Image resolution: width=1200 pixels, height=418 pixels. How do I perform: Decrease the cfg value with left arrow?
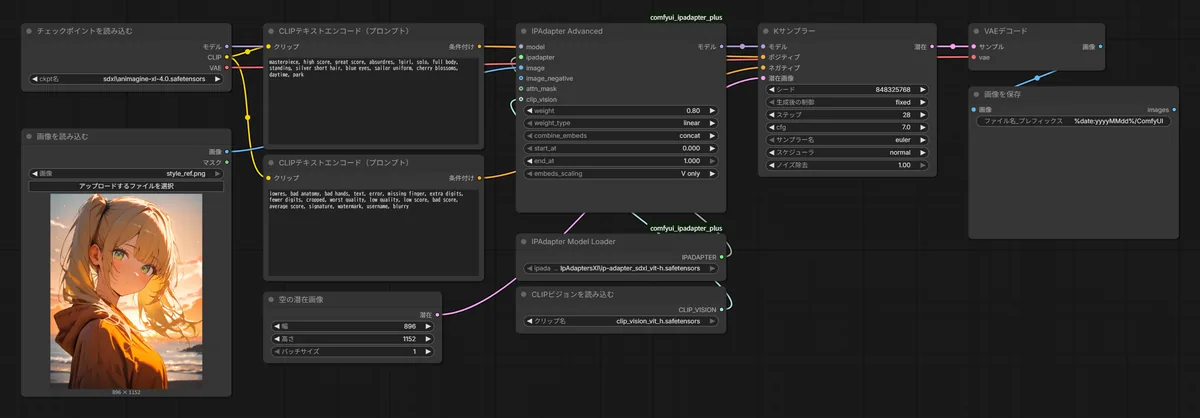(x=771, y=127)
